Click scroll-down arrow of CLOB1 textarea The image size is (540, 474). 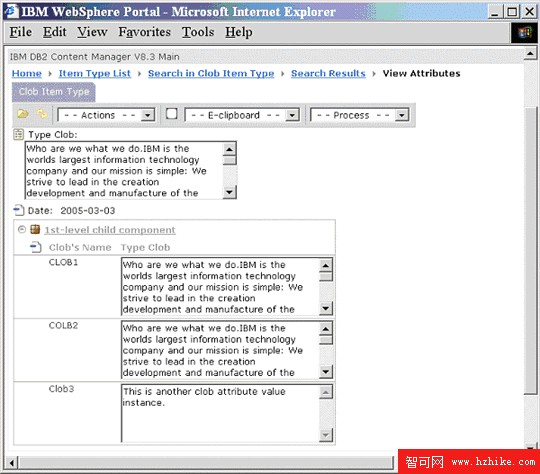(326, 308)
